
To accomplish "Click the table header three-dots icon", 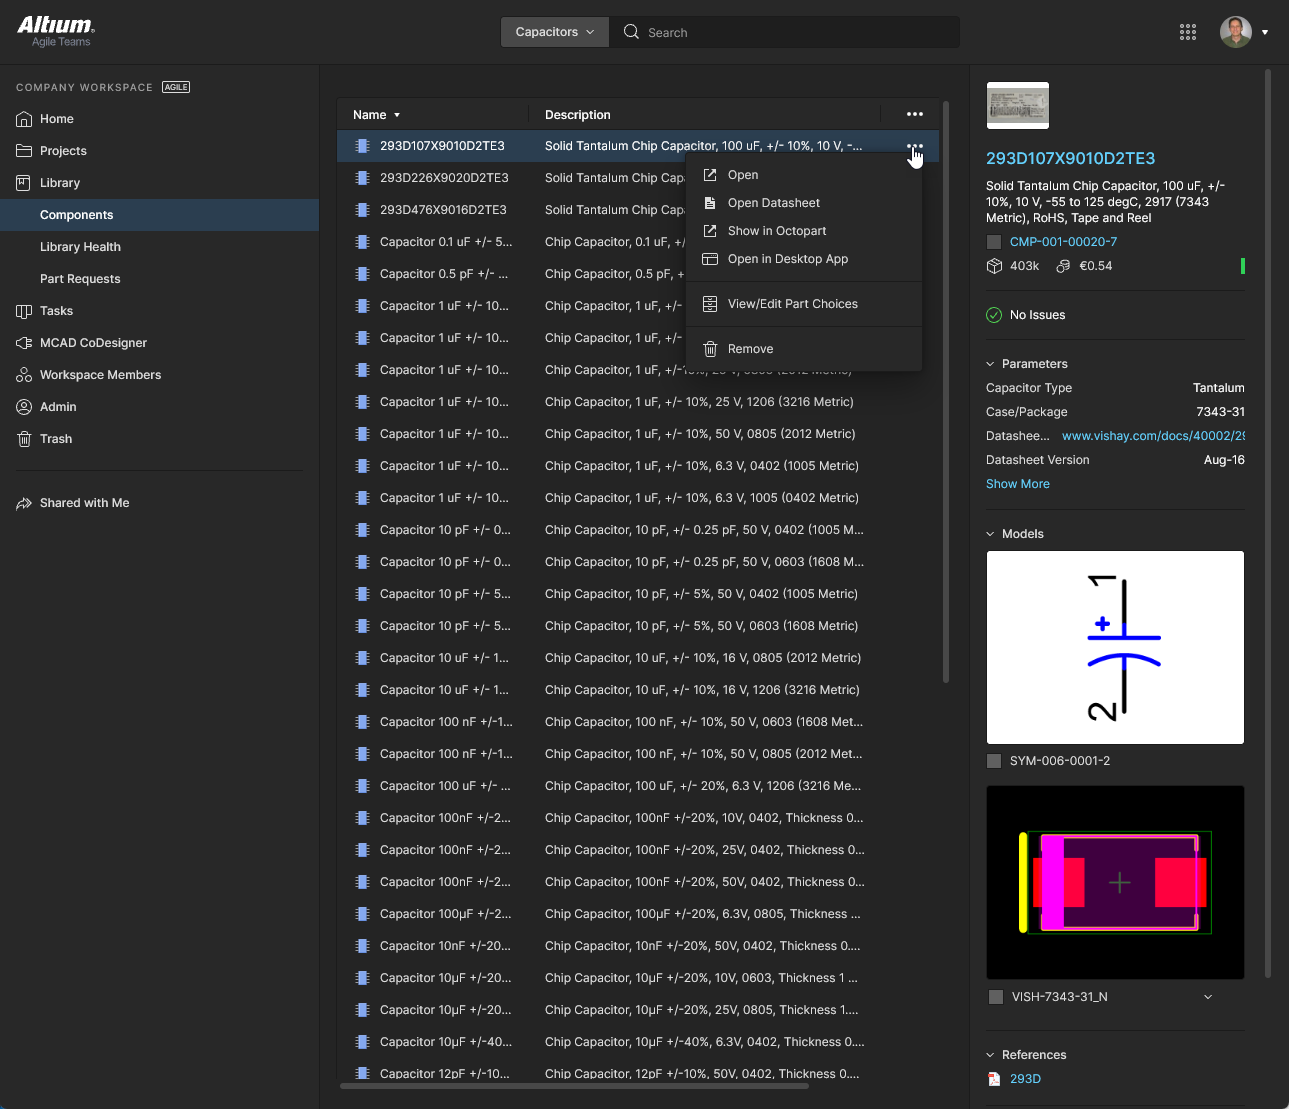I will (914, 115).
